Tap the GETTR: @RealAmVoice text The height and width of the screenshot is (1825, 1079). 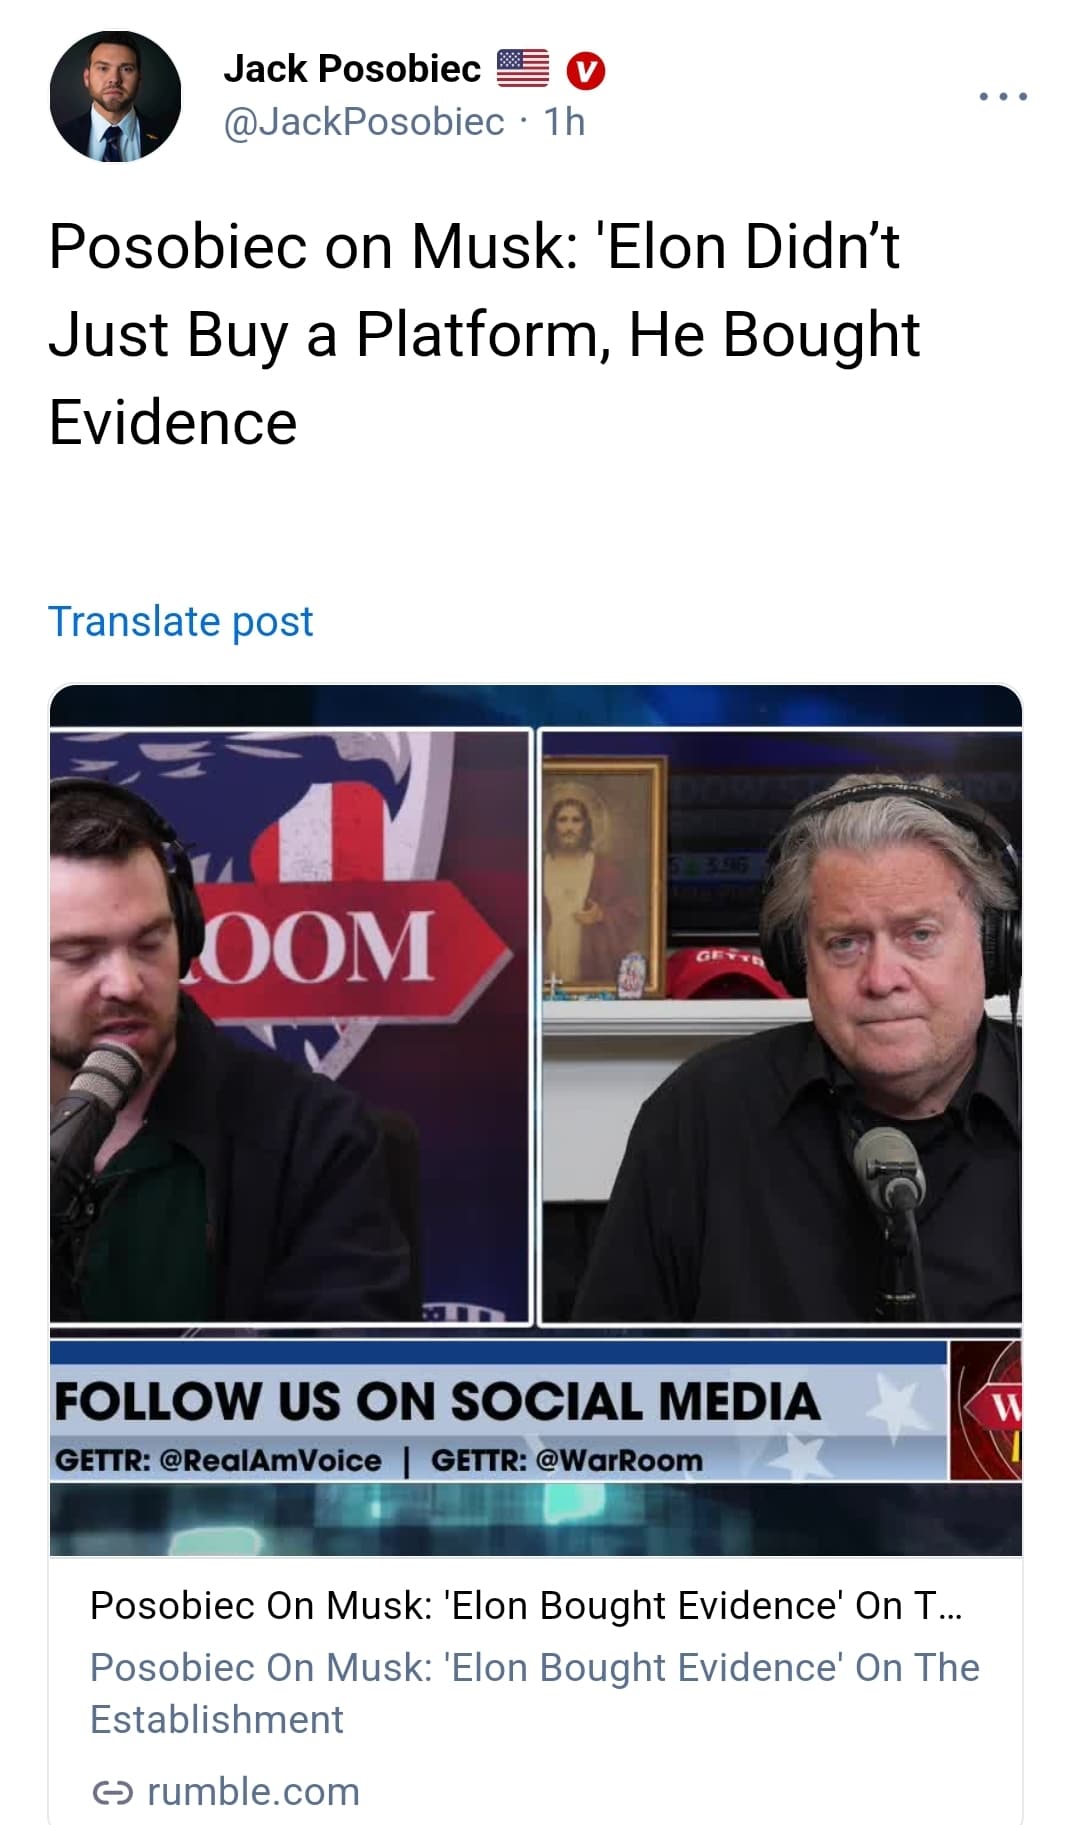[218, 1460]
